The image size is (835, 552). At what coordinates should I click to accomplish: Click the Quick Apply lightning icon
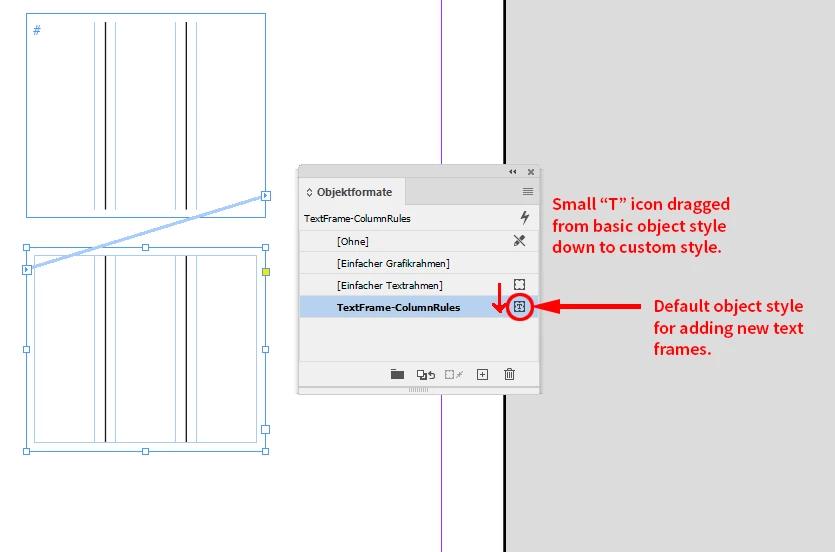click(525, 217)
